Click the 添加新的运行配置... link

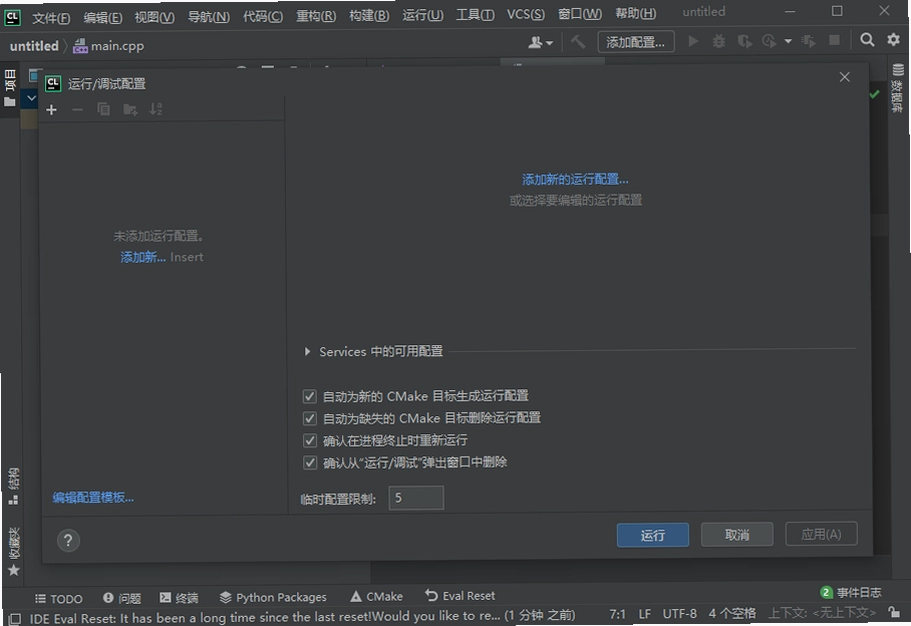point(575,179)
